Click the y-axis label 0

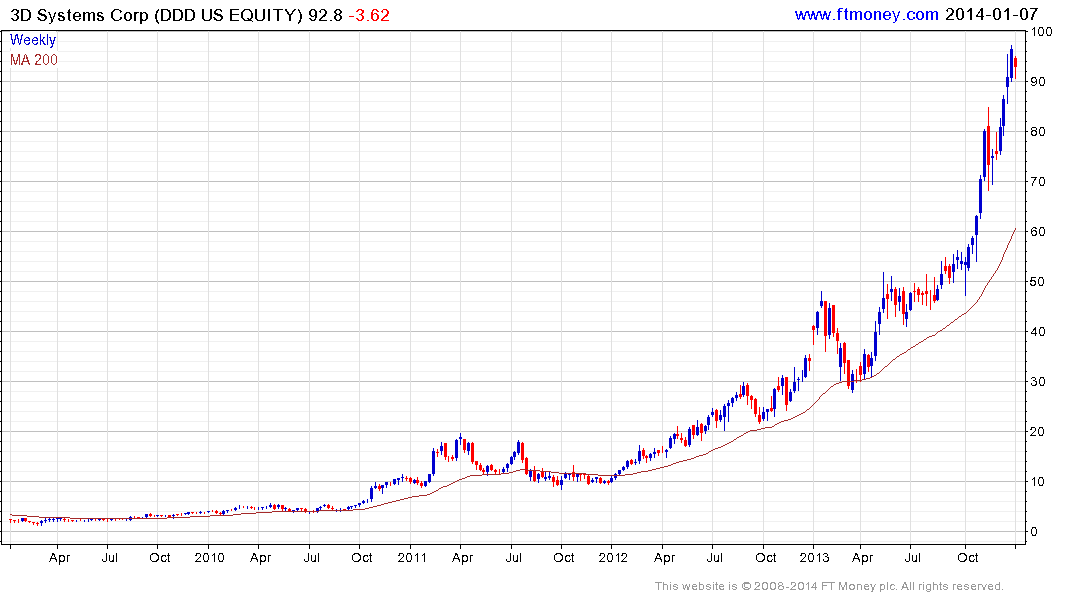pyautogui.click(x=1035, y=532)
